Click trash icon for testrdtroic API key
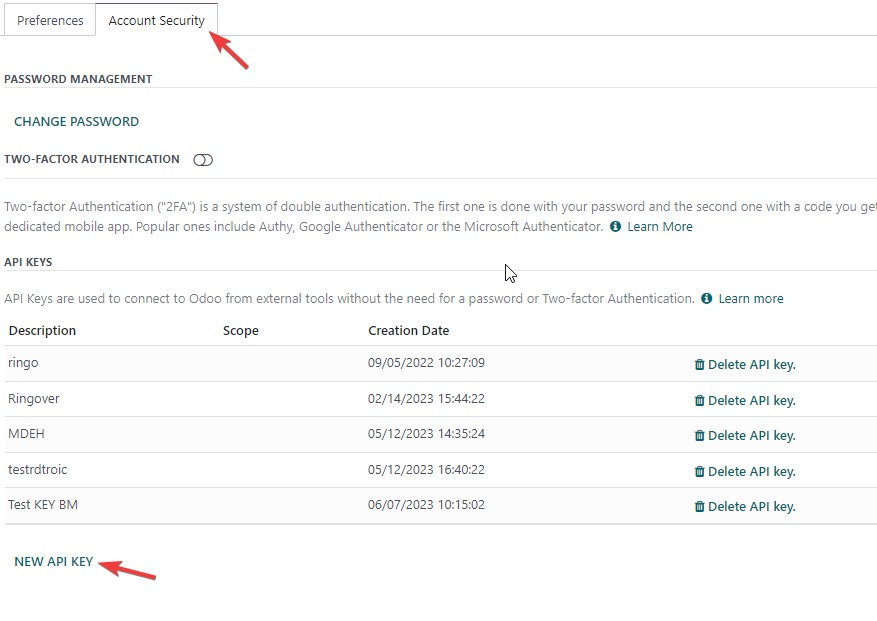This screenshot has width=877, height=621. pos(699,472)
